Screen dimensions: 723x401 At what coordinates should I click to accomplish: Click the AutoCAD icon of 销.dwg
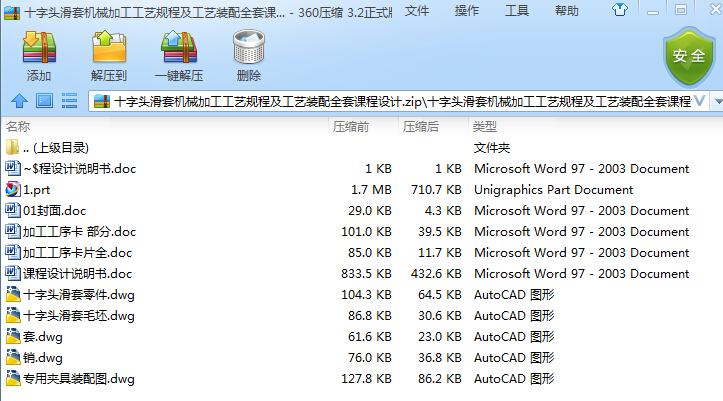click(x=13, y=357)
